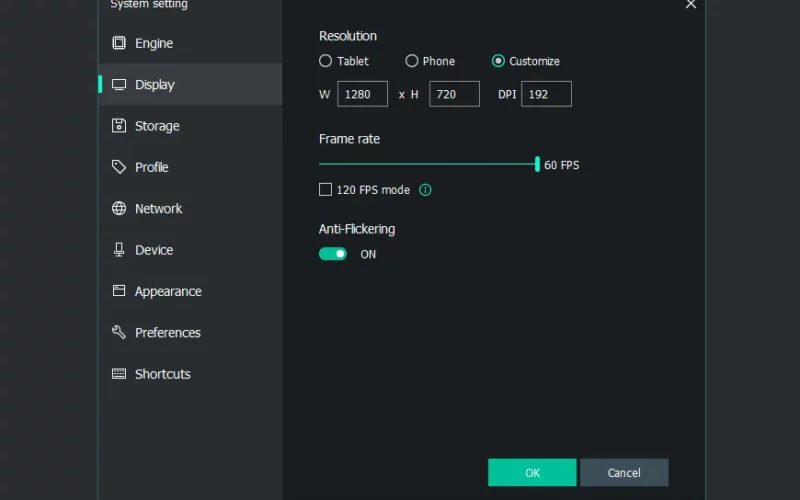
Task: Turn off the Anti-Flickering toggle
Action: click(x=333, y=254)
